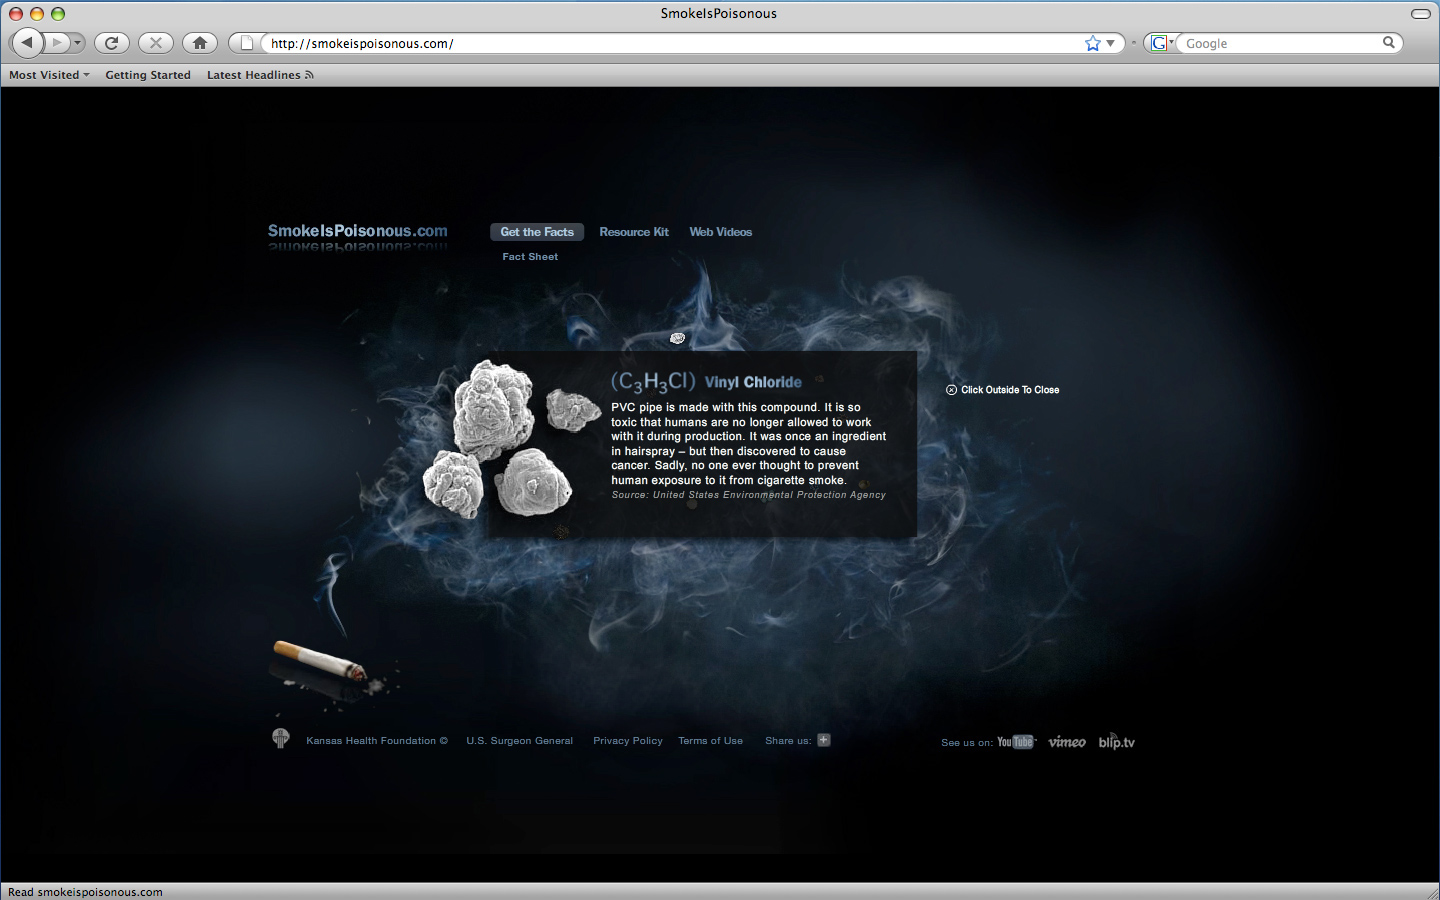Click the vinyl chloride particle image

(510, 438)
